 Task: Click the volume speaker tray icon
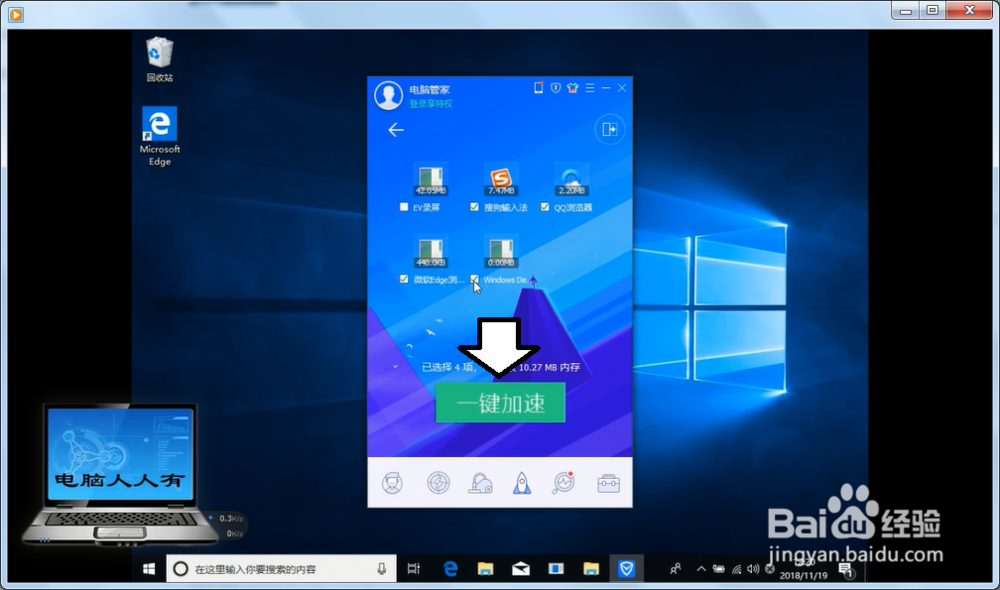click(753, 569)
